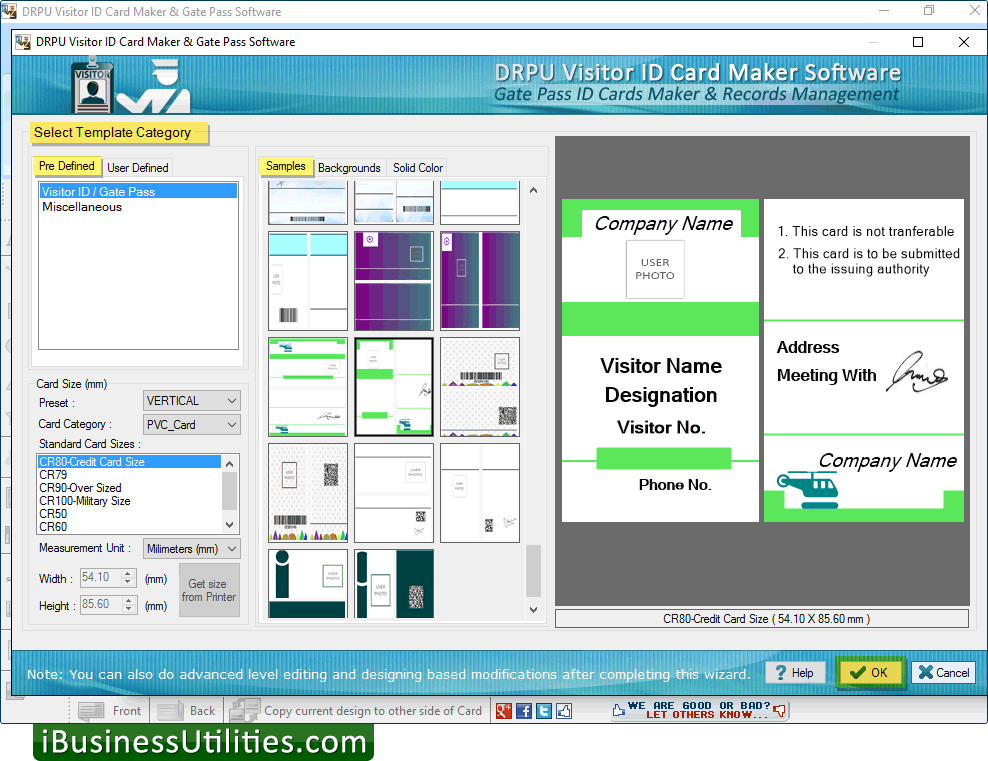Image resolution: width=988 pixels, height=761 pixels.
Task: Click the thumbs-up like icon
Action: (x=564, y=711)
